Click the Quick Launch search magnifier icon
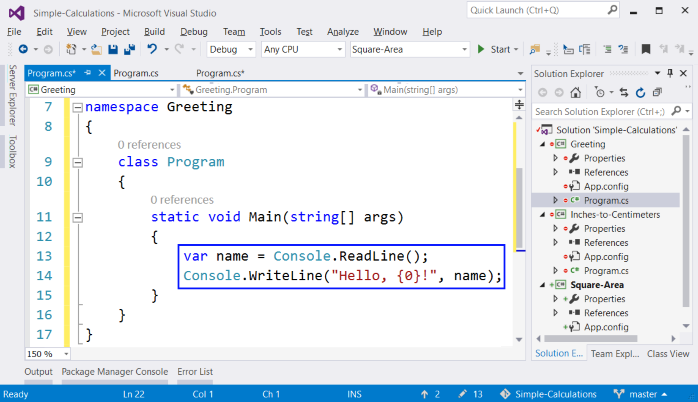The height and width of the screenshot is (402, 698). [x=613, y=9]
